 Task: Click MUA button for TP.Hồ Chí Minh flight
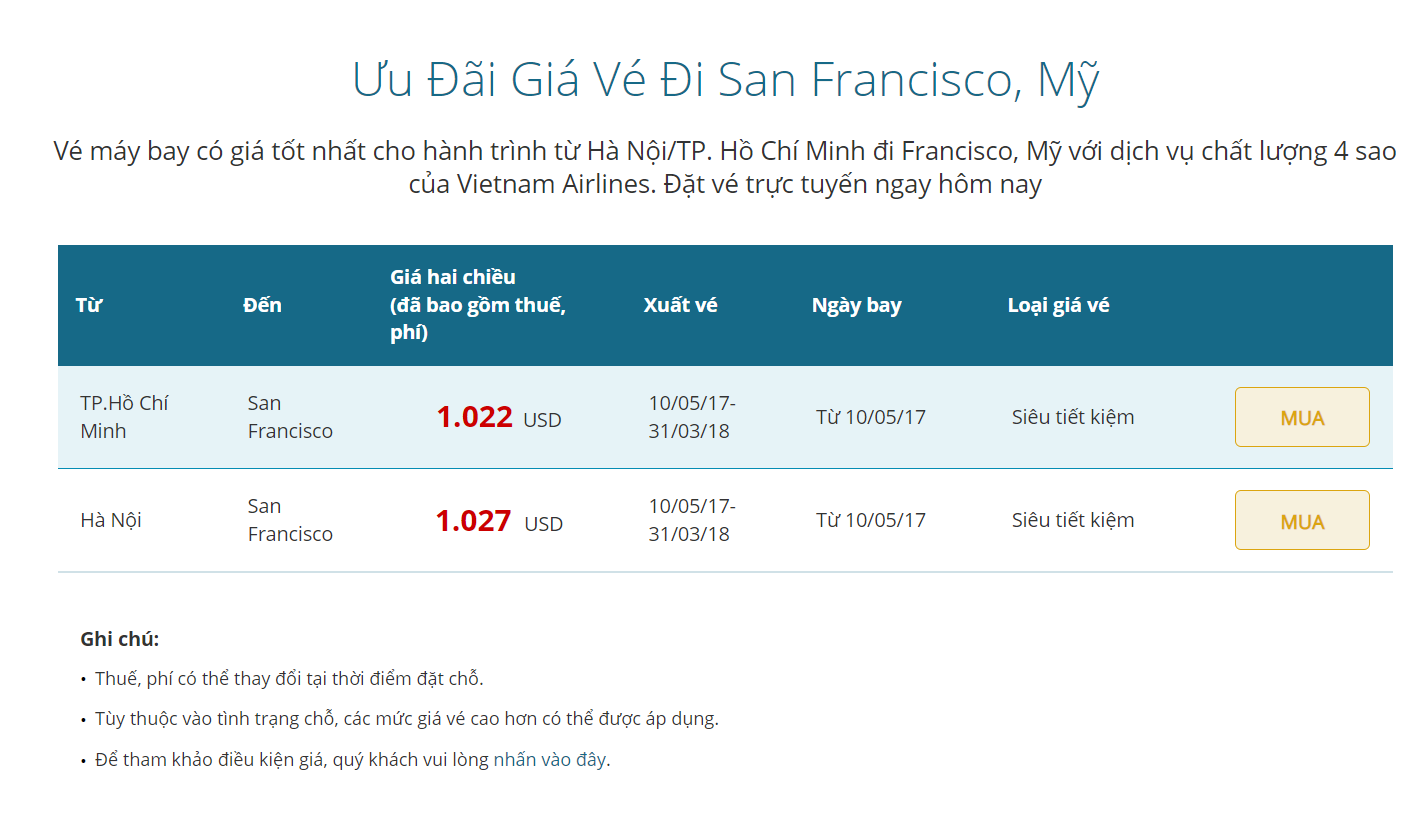tap(1301, 417)
